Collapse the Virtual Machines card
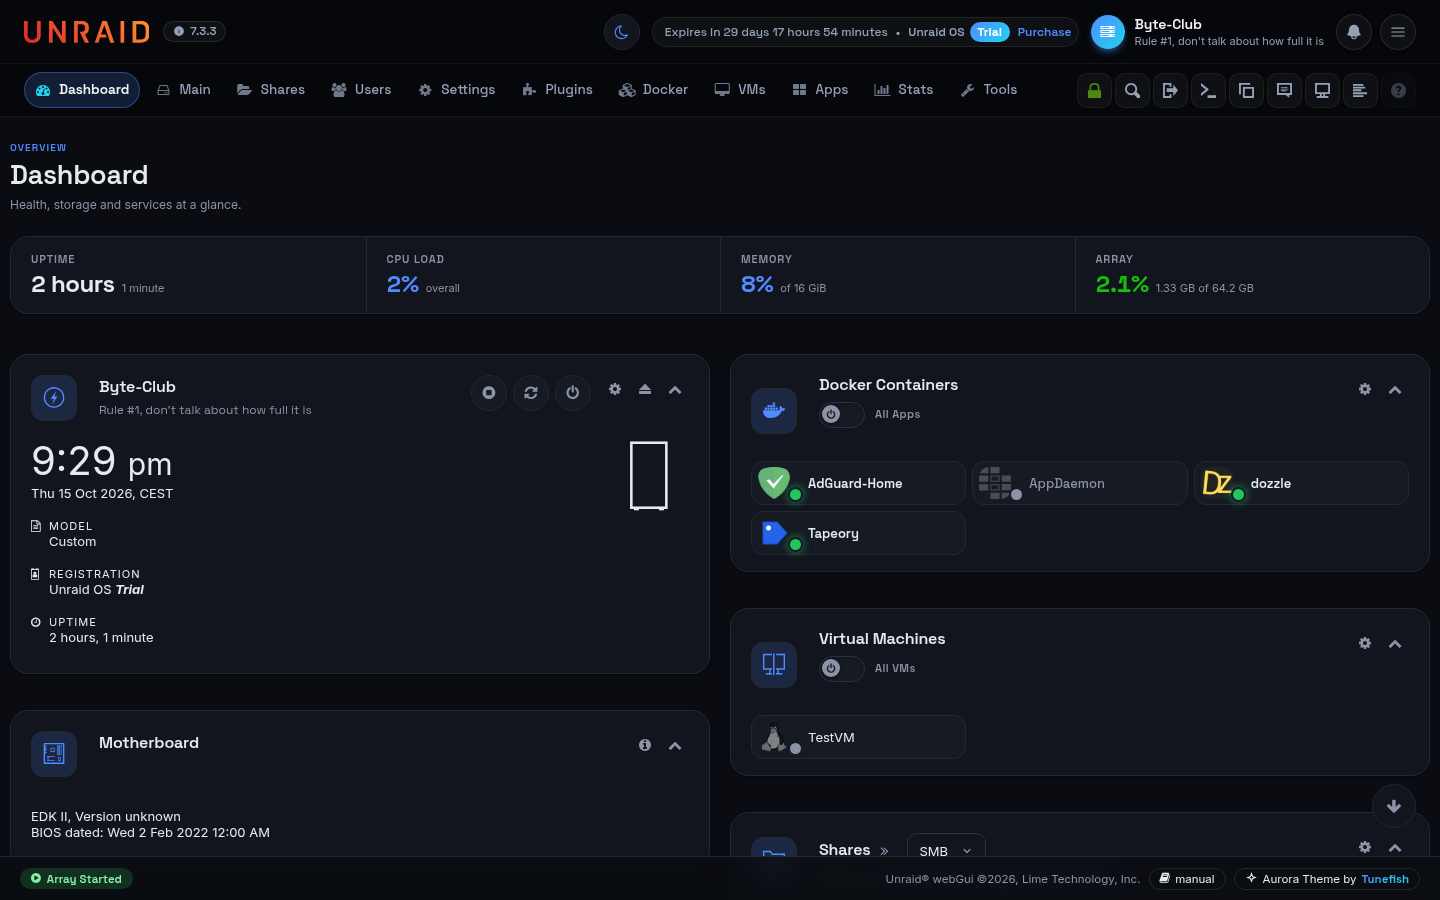The width and height of the screenshot is (1440, 900). tap(1395, 644)
